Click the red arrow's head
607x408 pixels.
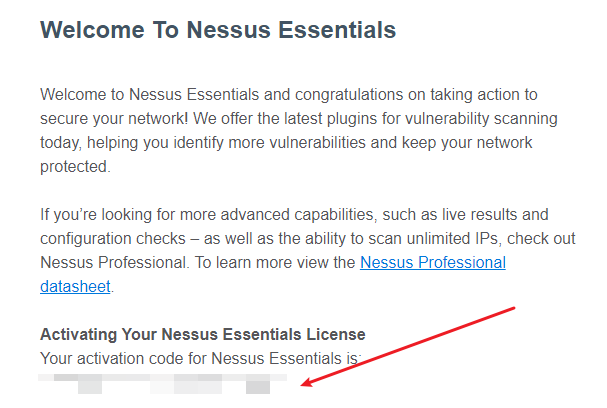pos(308,382)
